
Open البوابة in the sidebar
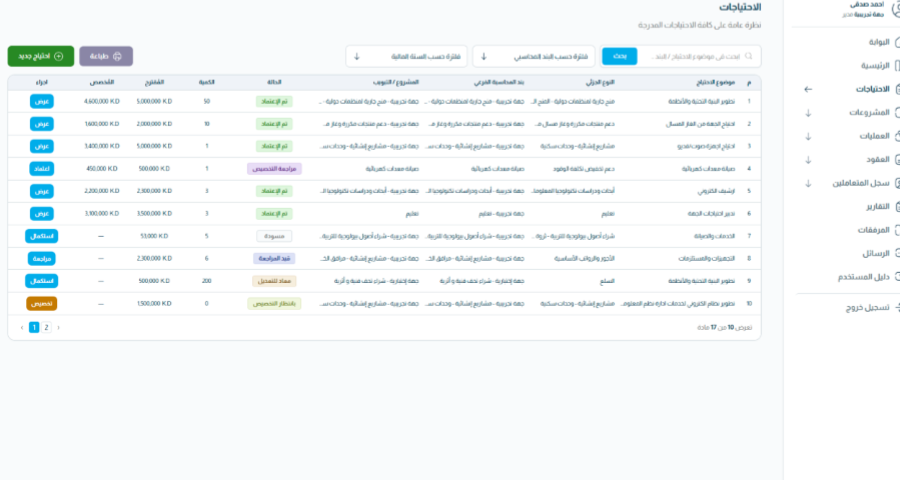click(x=879, y=42)
